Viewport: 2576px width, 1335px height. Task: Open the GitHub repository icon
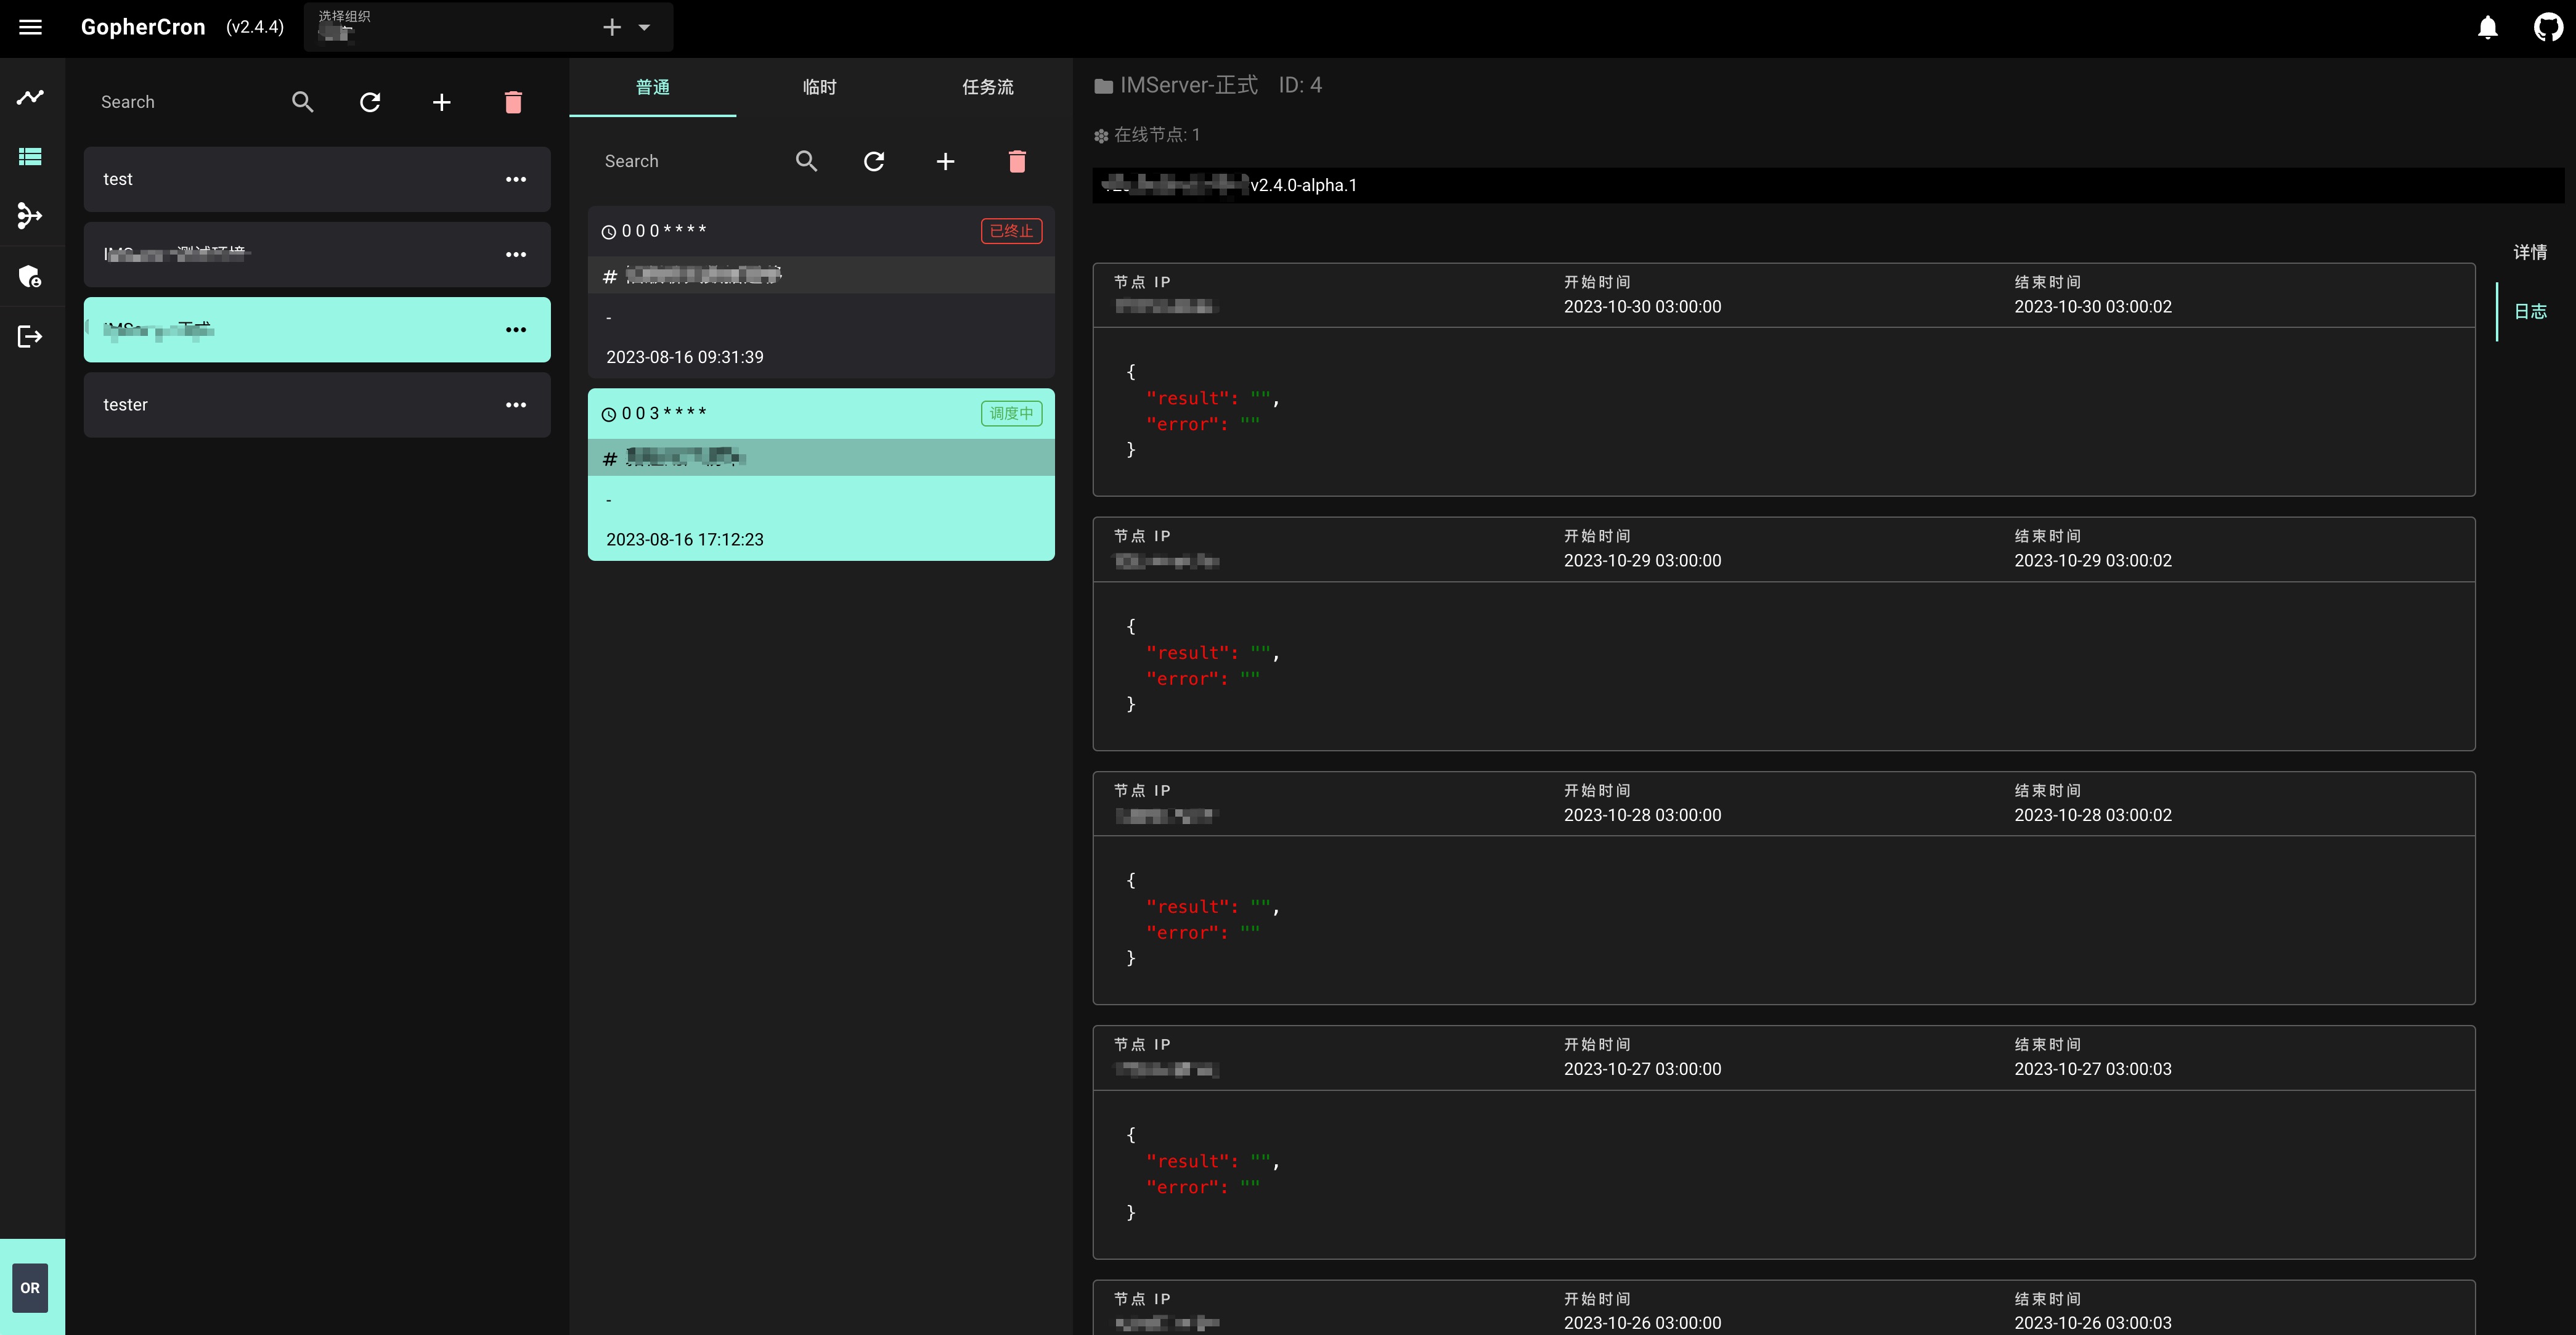point(2548,27)
